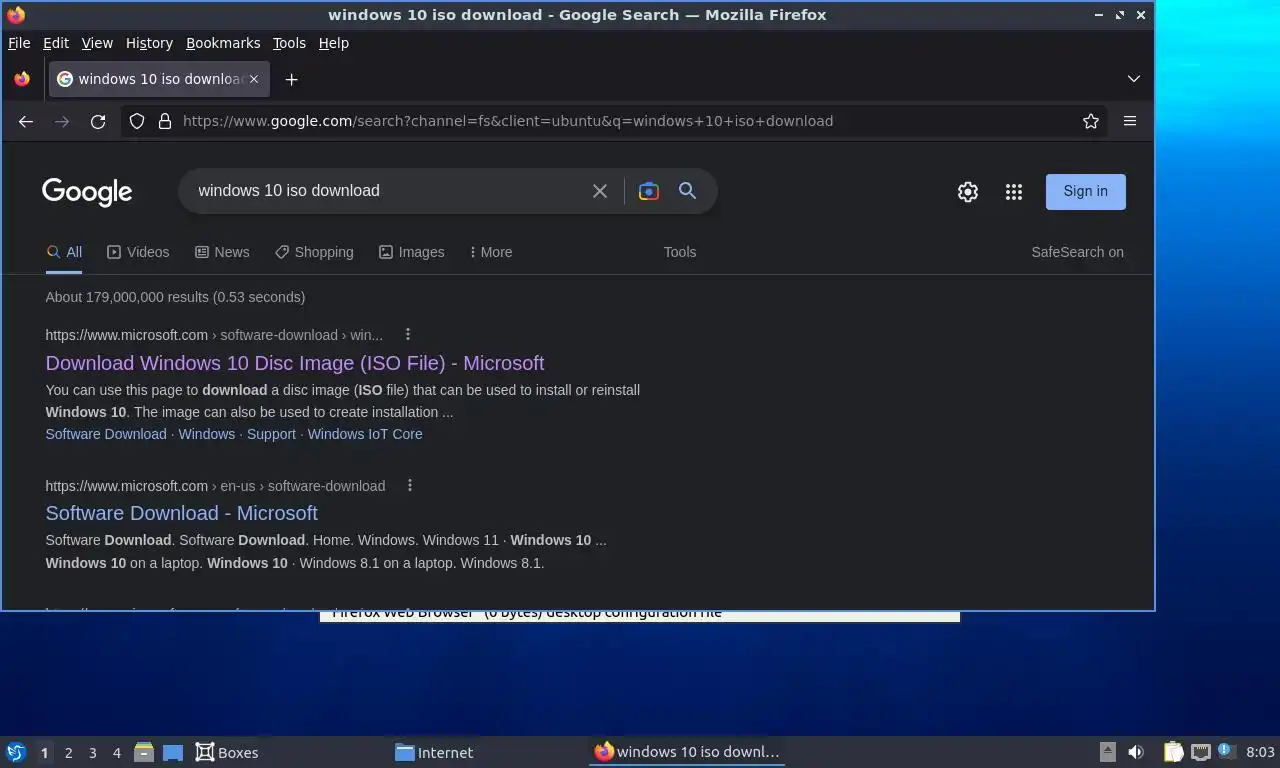The height and width of the screenshot is (768, 1280).
Task: Close the windows 10 iso download tab
Action: [254, 79]
